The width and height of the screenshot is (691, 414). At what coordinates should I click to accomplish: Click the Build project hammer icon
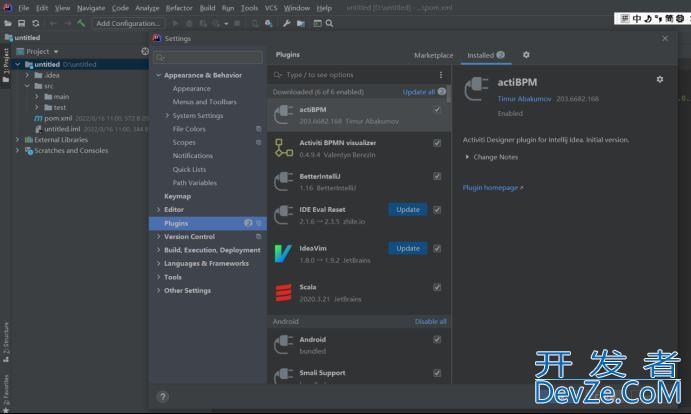tap(81, 23)
